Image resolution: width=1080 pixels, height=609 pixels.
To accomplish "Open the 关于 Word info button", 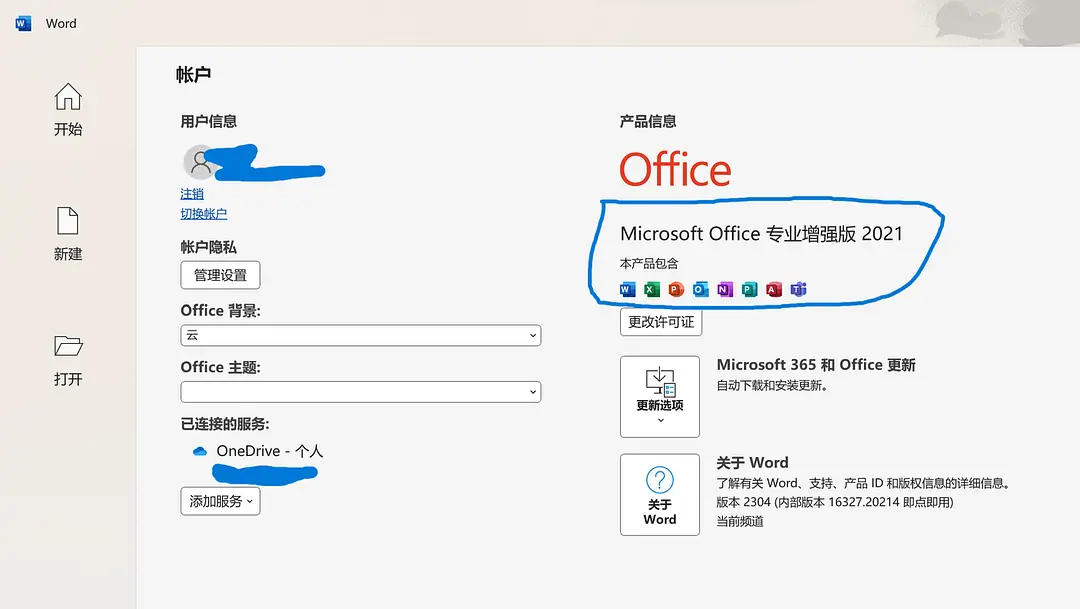I will 660,495.
